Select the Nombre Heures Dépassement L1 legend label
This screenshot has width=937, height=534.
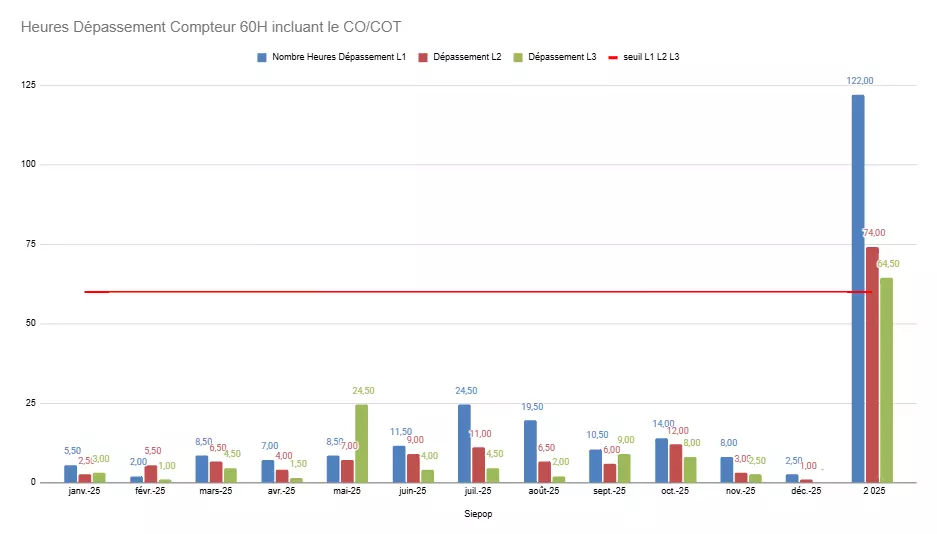pyautogui.click(x=338, y=57)
